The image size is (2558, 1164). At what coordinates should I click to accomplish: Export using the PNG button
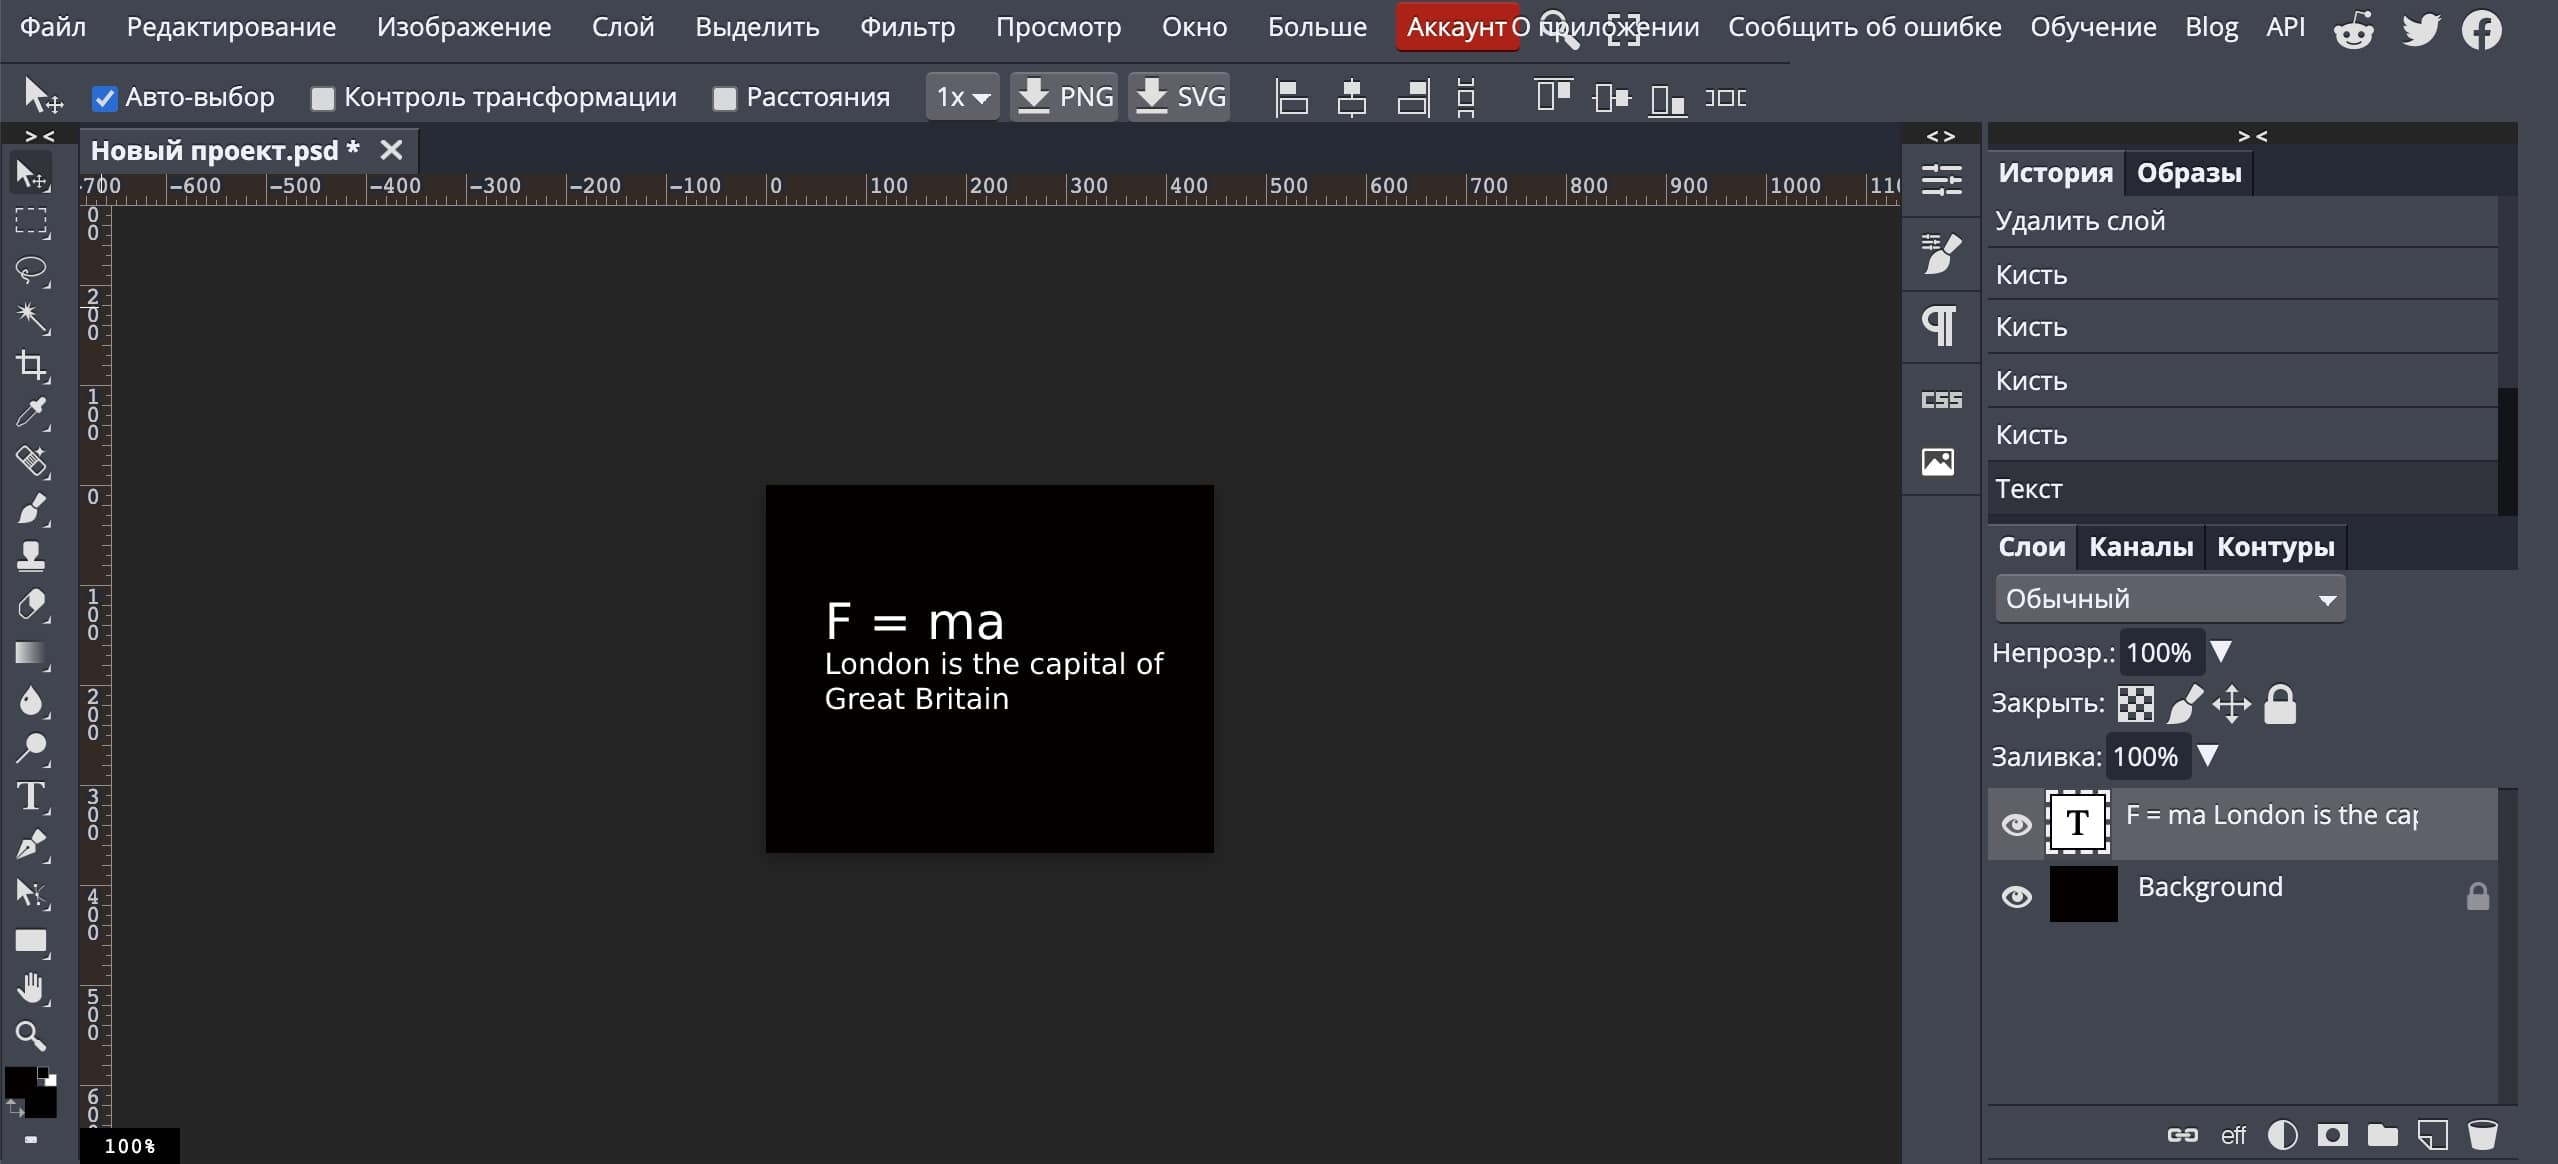tap(1064, 97)
